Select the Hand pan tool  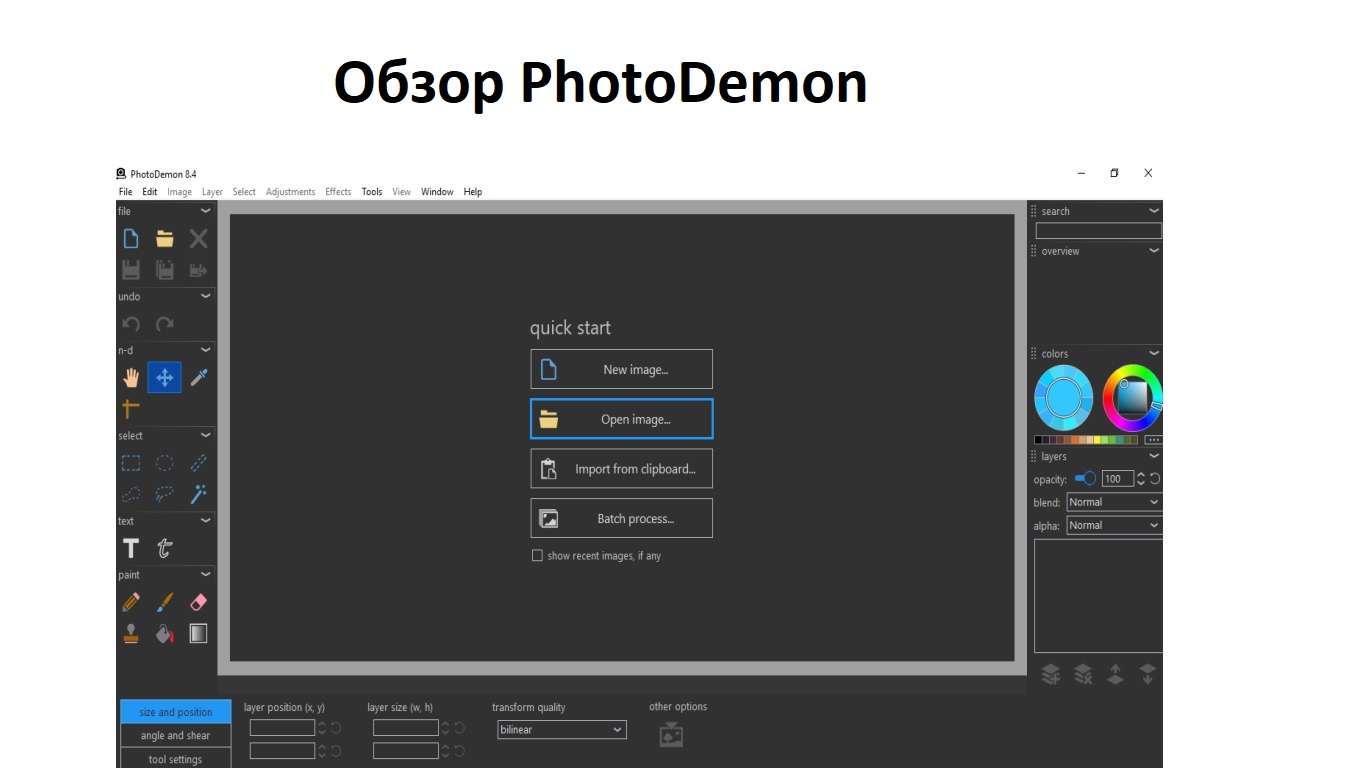[x=131, y=378]
